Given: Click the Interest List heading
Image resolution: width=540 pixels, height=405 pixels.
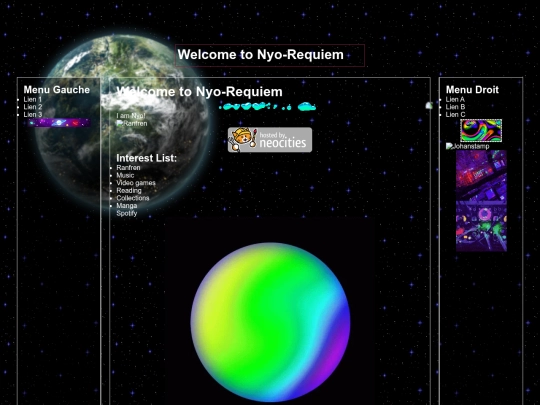Looking at the screenshot, I should tap(146, 158).
